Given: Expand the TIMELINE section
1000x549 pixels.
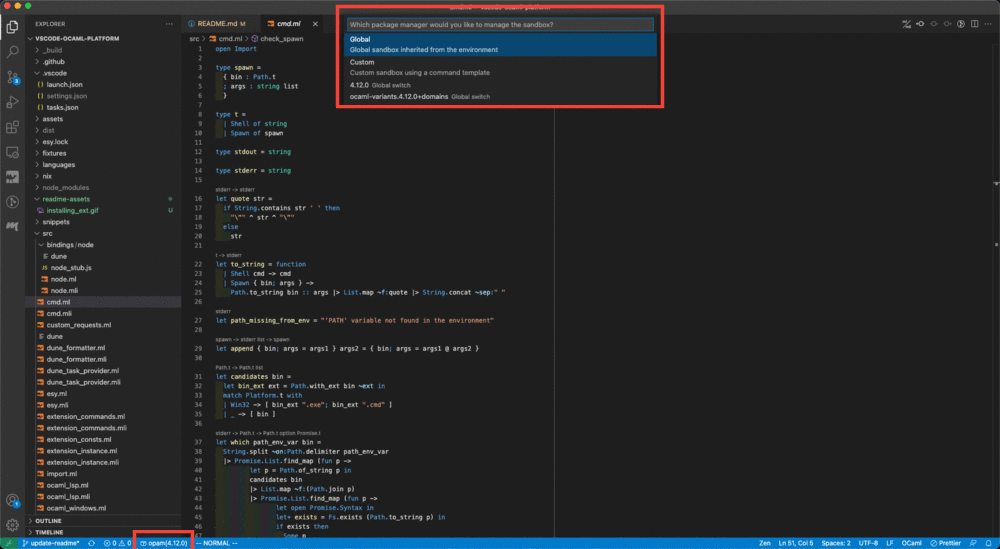Looking at the screenshot, I should coord(103,532).
